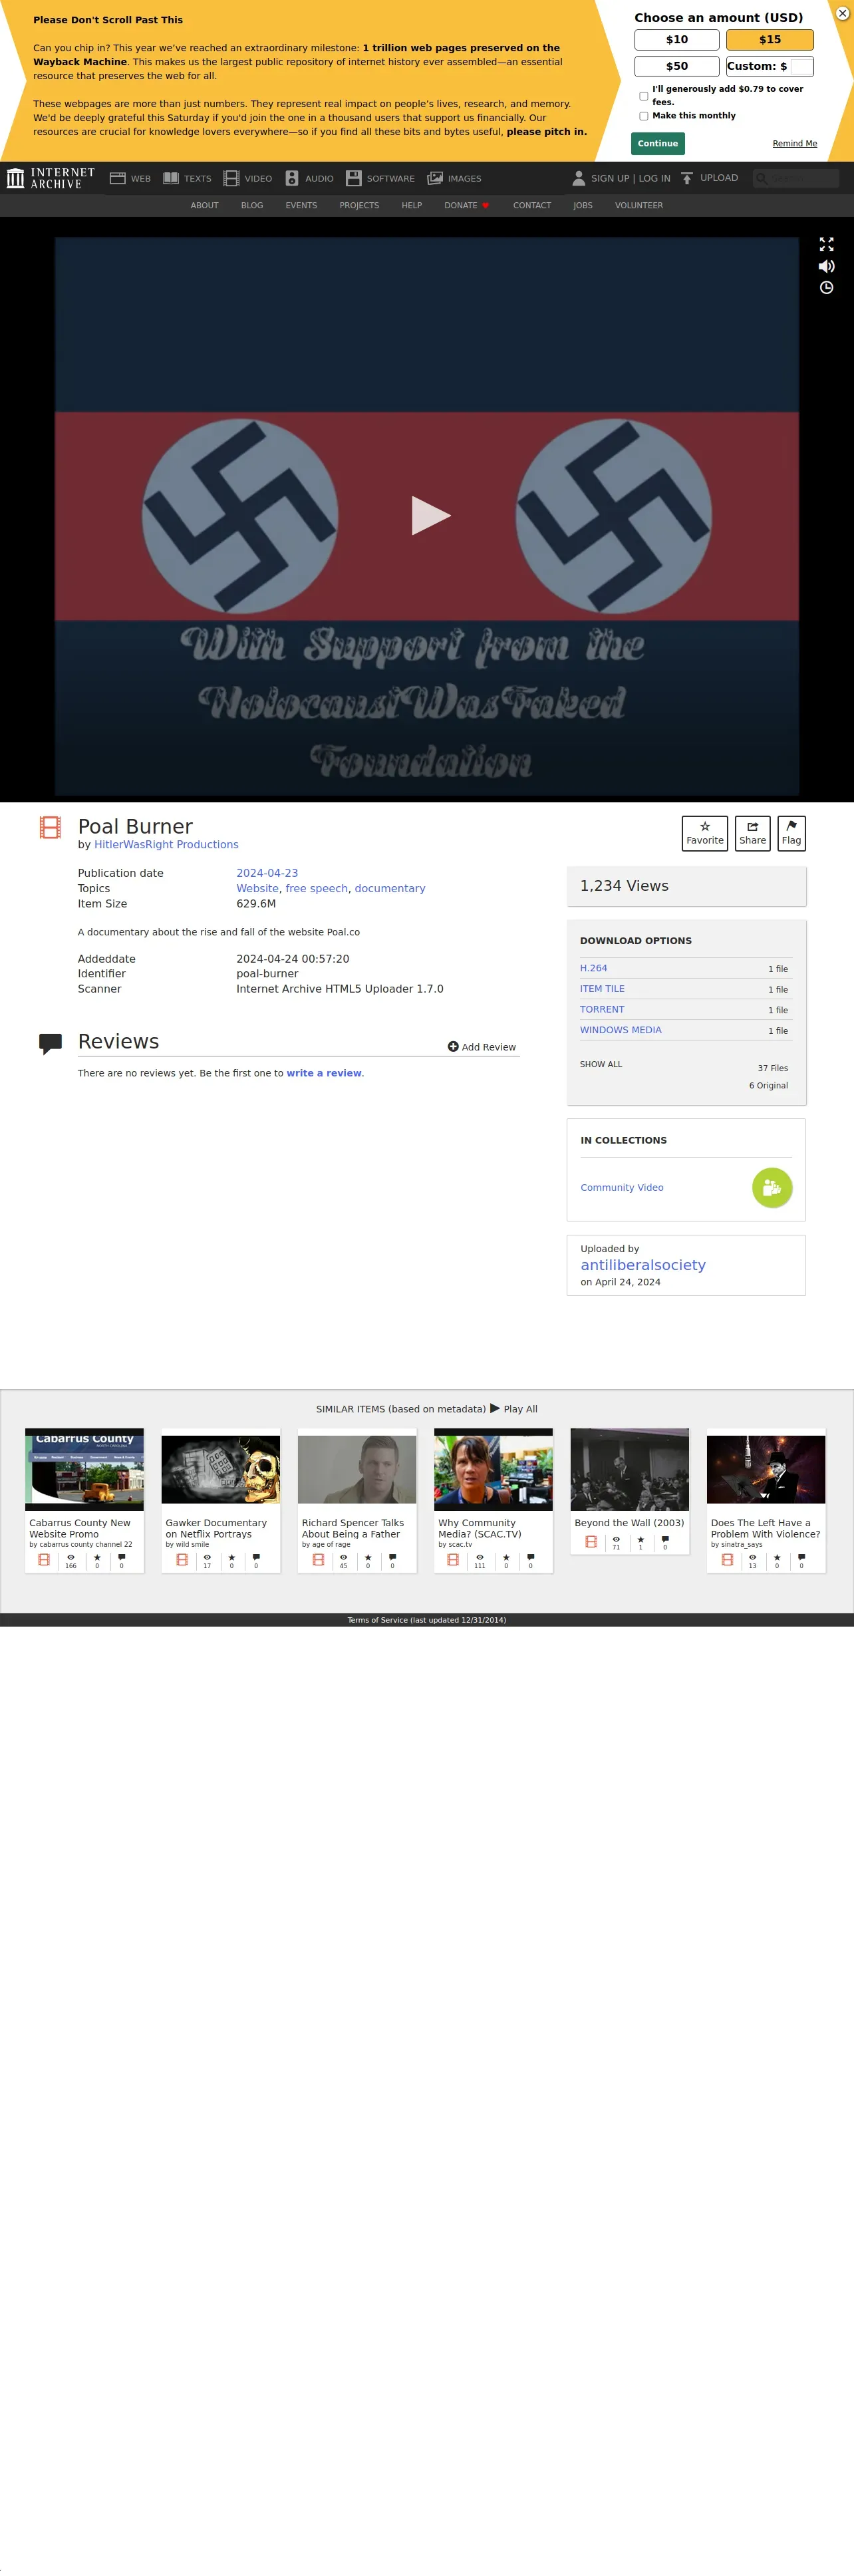Image resolution: width=854 pixels, height=2576 pixels.
Task: Open the Projects menu item
Action: point(359,206)
